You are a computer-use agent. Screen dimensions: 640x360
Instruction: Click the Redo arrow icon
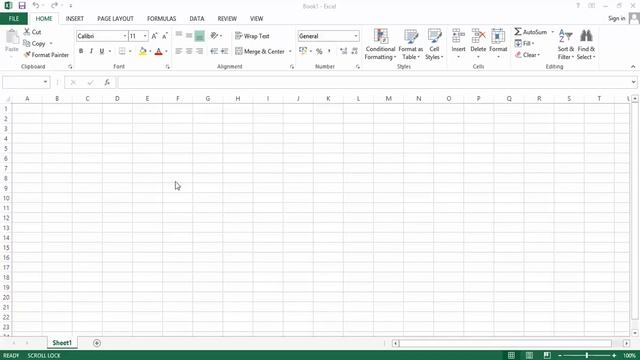(54, 6)
